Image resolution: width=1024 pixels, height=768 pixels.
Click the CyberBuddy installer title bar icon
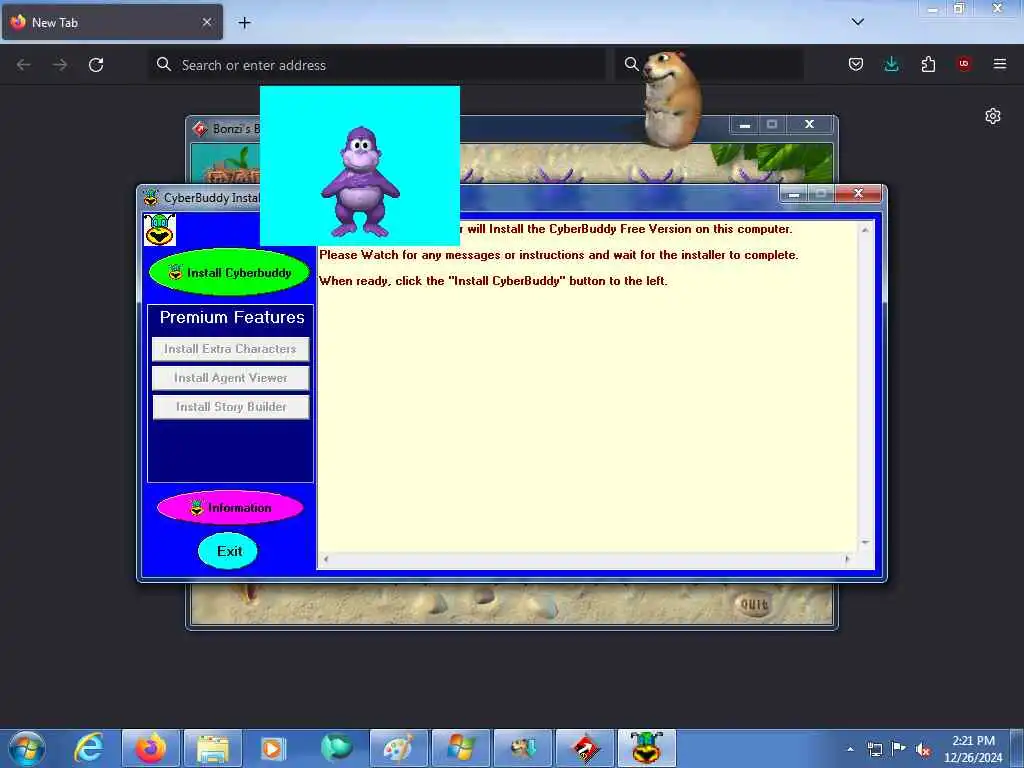(x=151, y=197)
